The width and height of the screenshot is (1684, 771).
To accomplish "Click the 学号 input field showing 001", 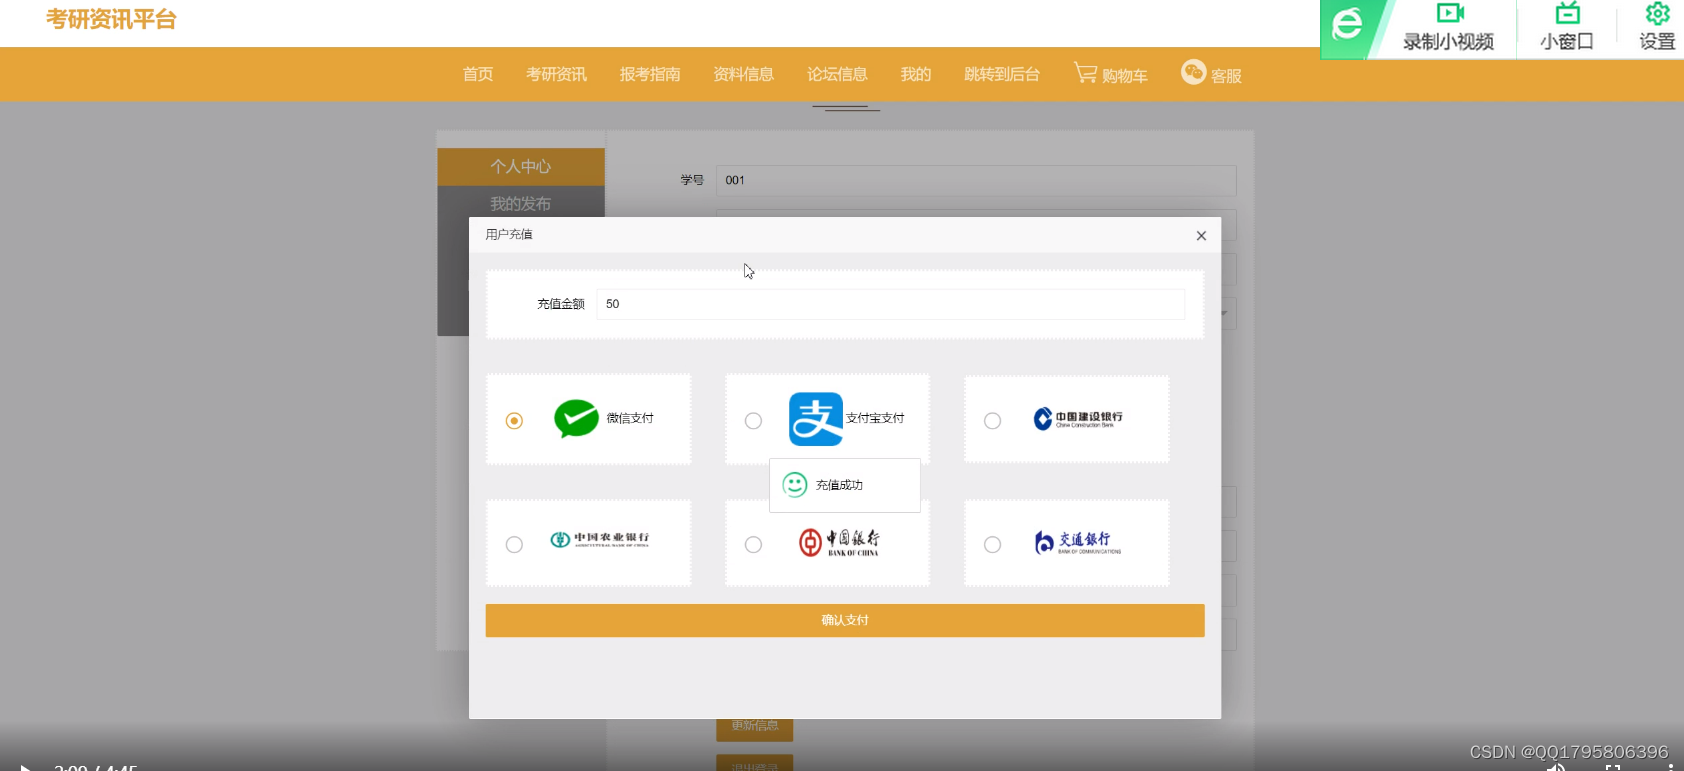I will pyautogui.click(x=976, y=180).
